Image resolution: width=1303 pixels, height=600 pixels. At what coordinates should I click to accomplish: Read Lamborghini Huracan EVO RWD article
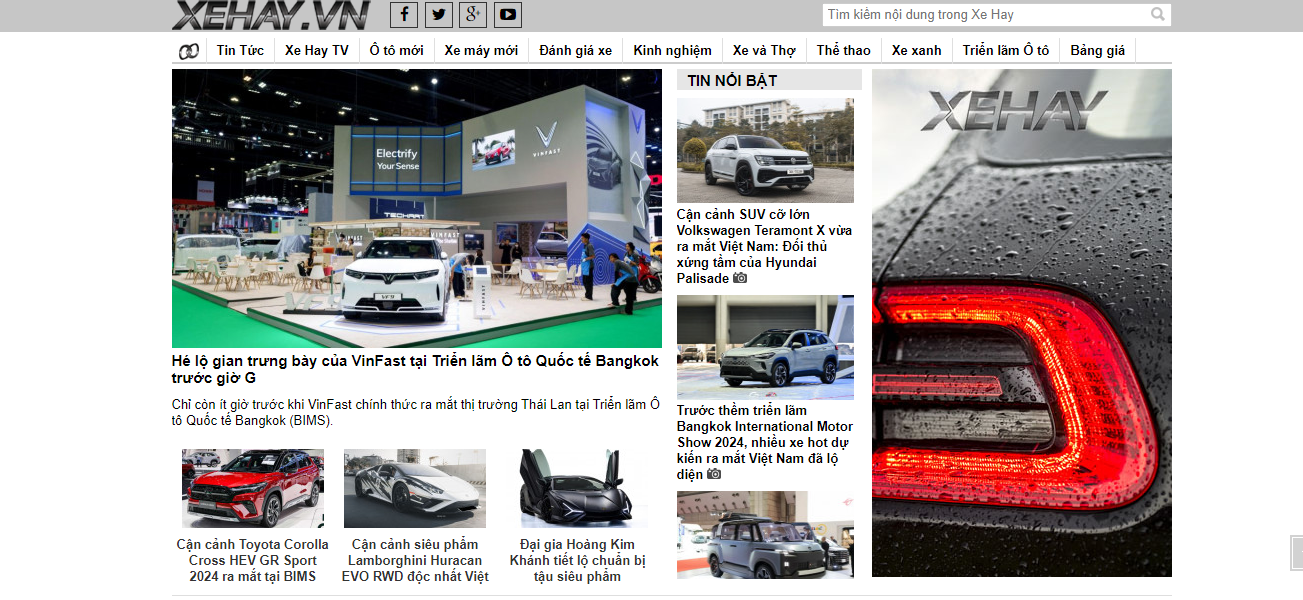pyautogui.click(x=415, y=560)
